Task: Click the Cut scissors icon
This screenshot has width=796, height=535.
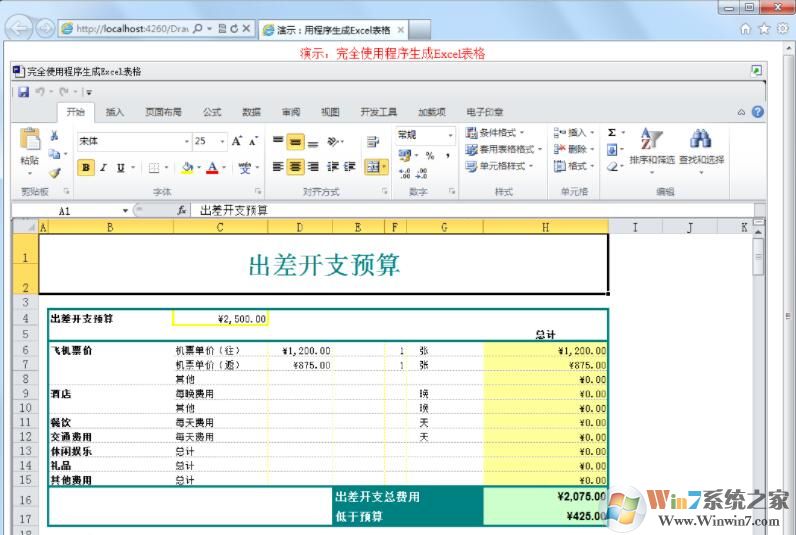Action: (x=54, y=137)
